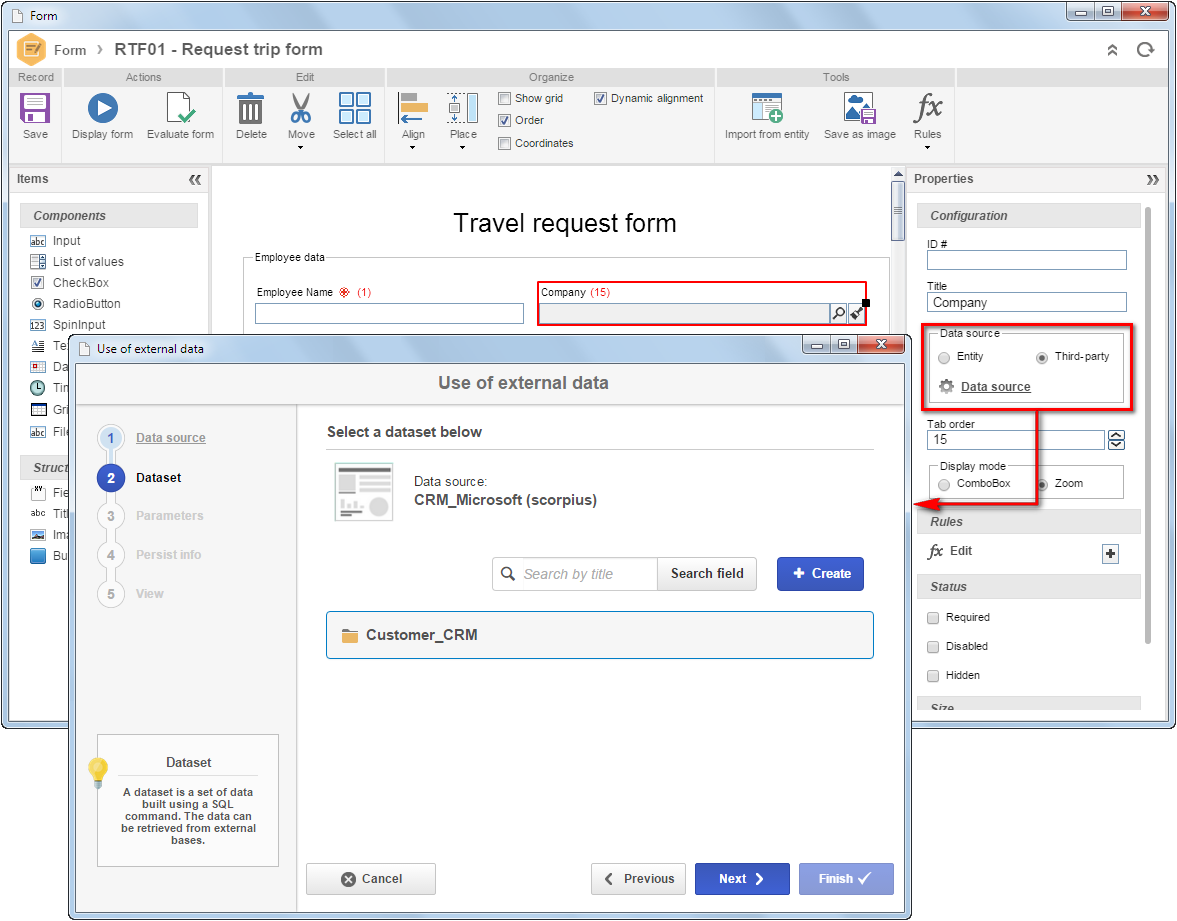
Task: Enable the Show grid checkbox
Action: (505, 98)
